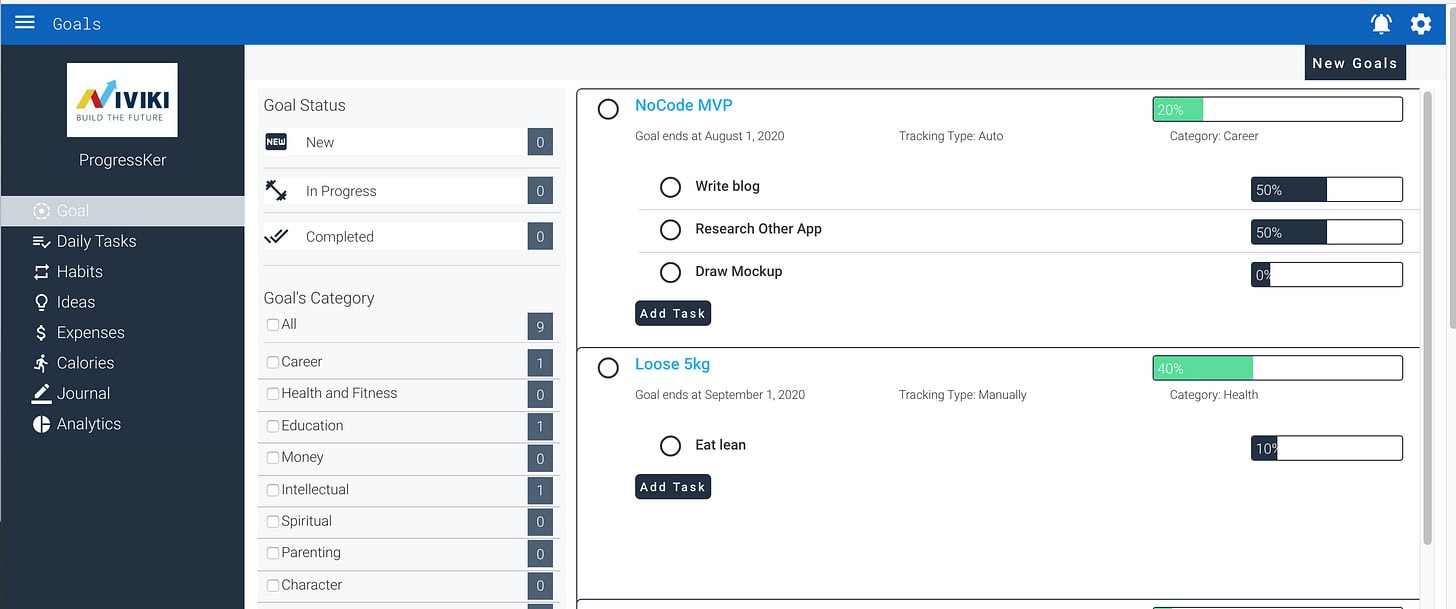Click Draw Mockup 0% progress bar
Image resolution: width=1456 pixels, height=609 pixels.
pos(1327,274)
